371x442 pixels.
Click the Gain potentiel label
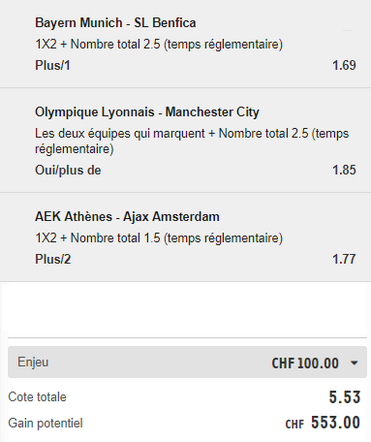tap(45, 423)
